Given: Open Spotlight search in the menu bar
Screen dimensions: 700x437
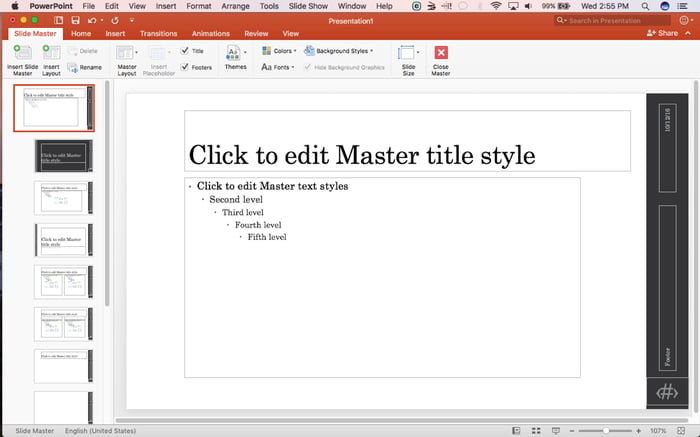Looking at the screenshot, I should [x=645, y=6].
